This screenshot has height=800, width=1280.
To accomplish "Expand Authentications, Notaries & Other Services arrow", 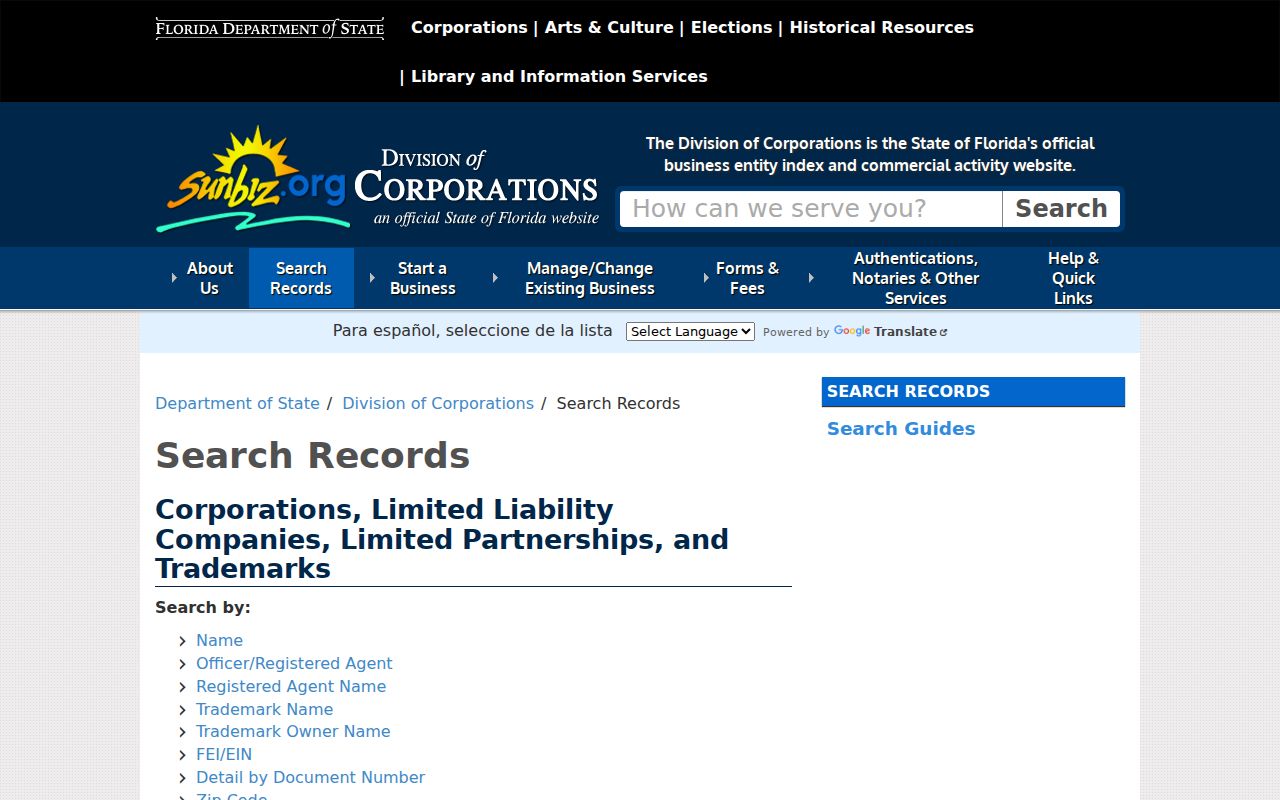I will pyautogui.click(x=811, y=278).
